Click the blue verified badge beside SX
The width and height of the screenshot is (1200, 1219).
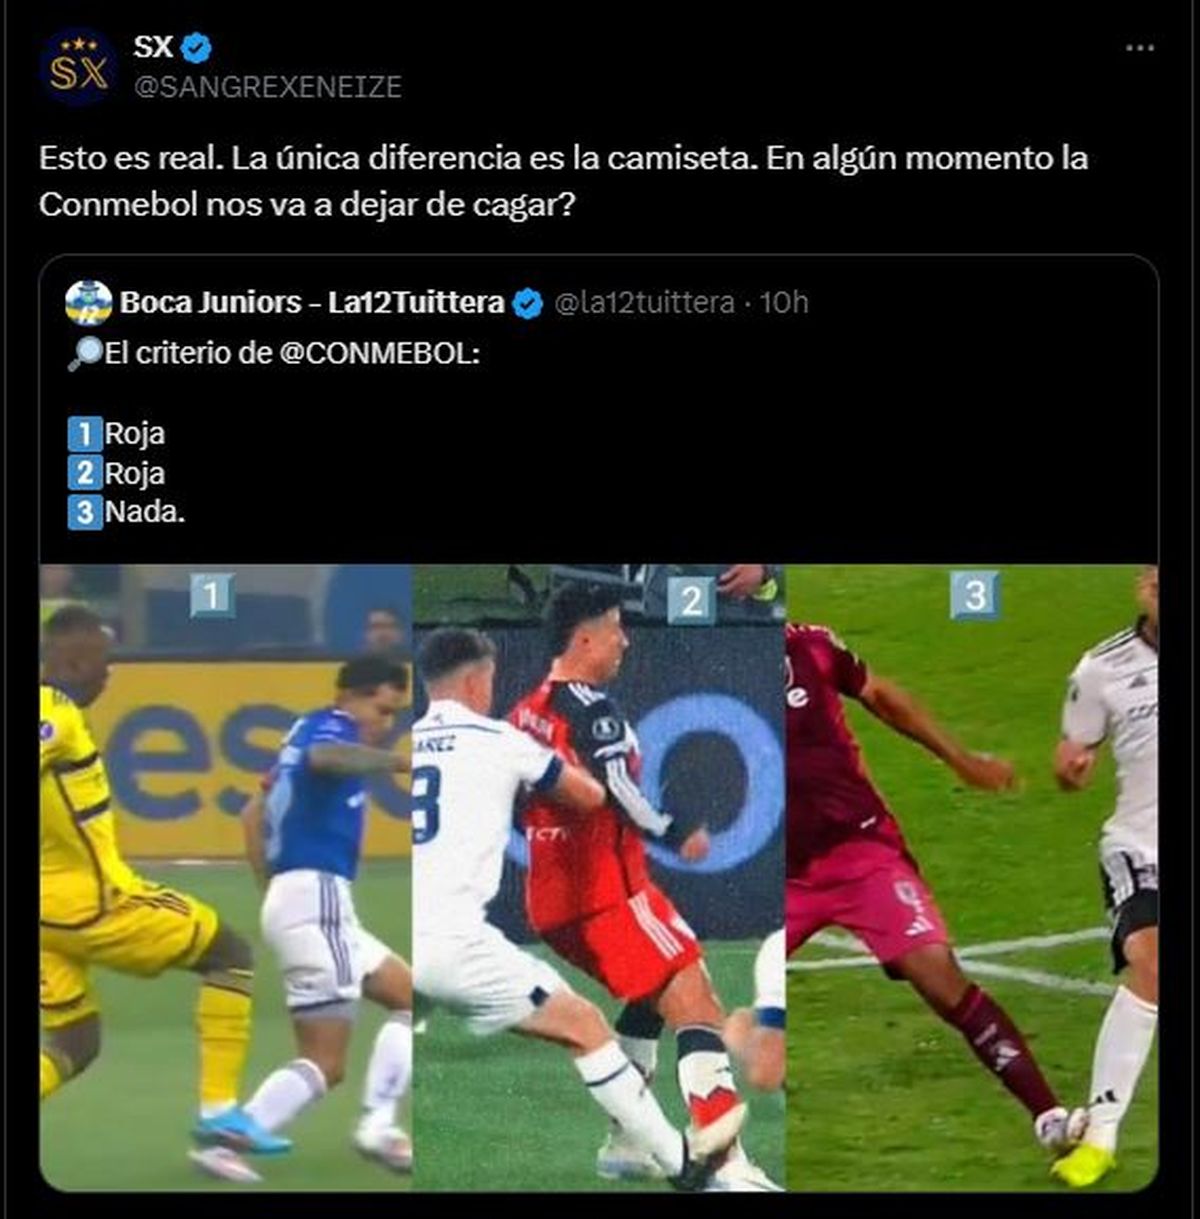point(195,47)
